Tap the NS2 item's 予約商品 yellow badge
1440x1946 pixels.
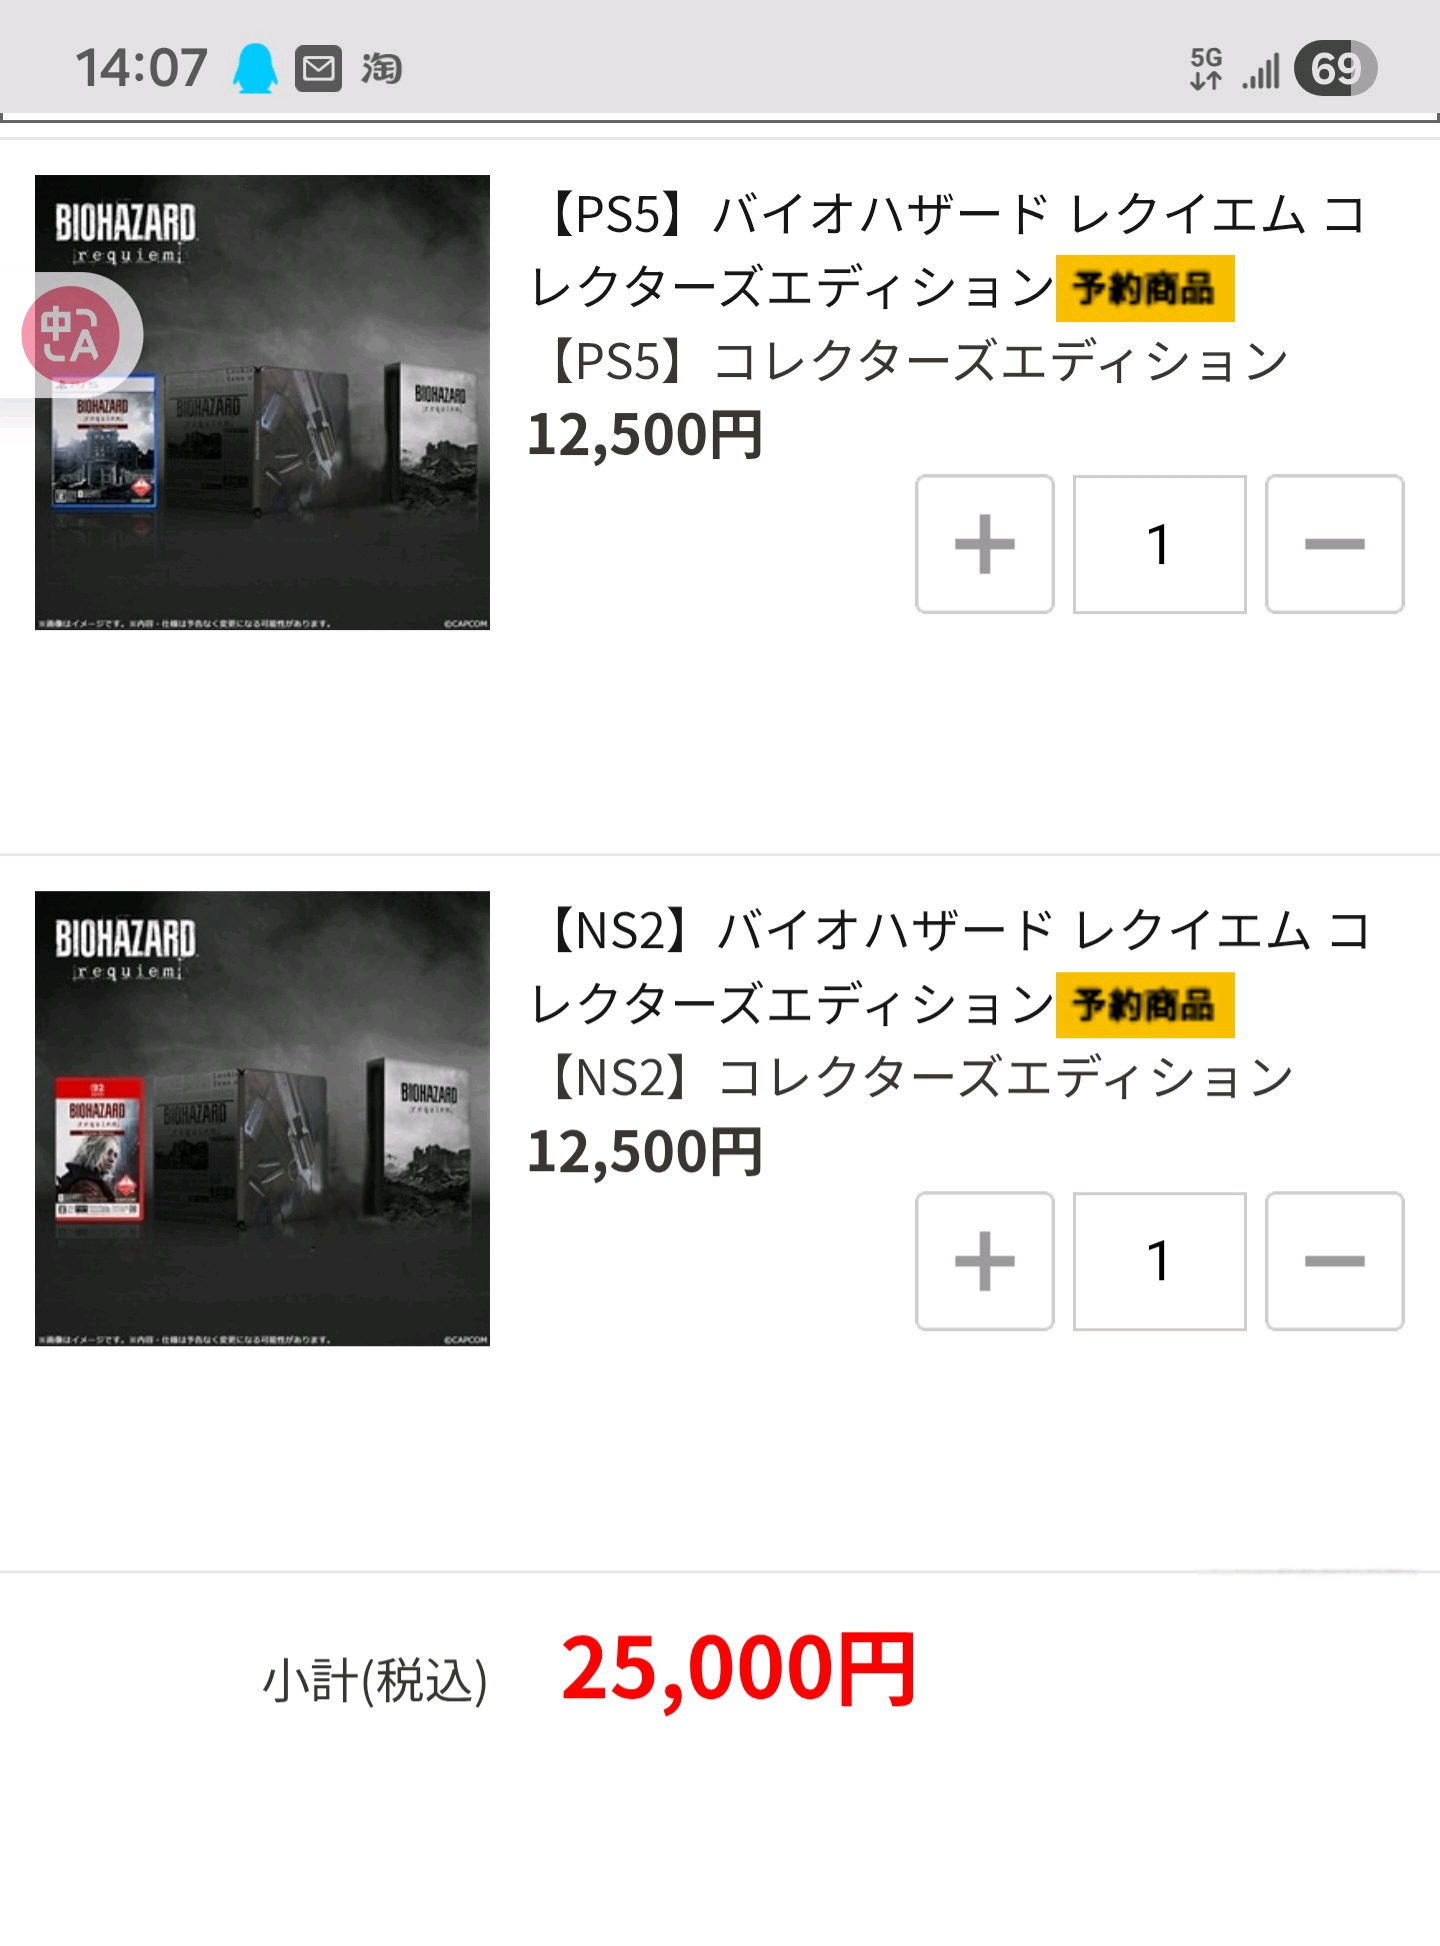[1145, 1005]
